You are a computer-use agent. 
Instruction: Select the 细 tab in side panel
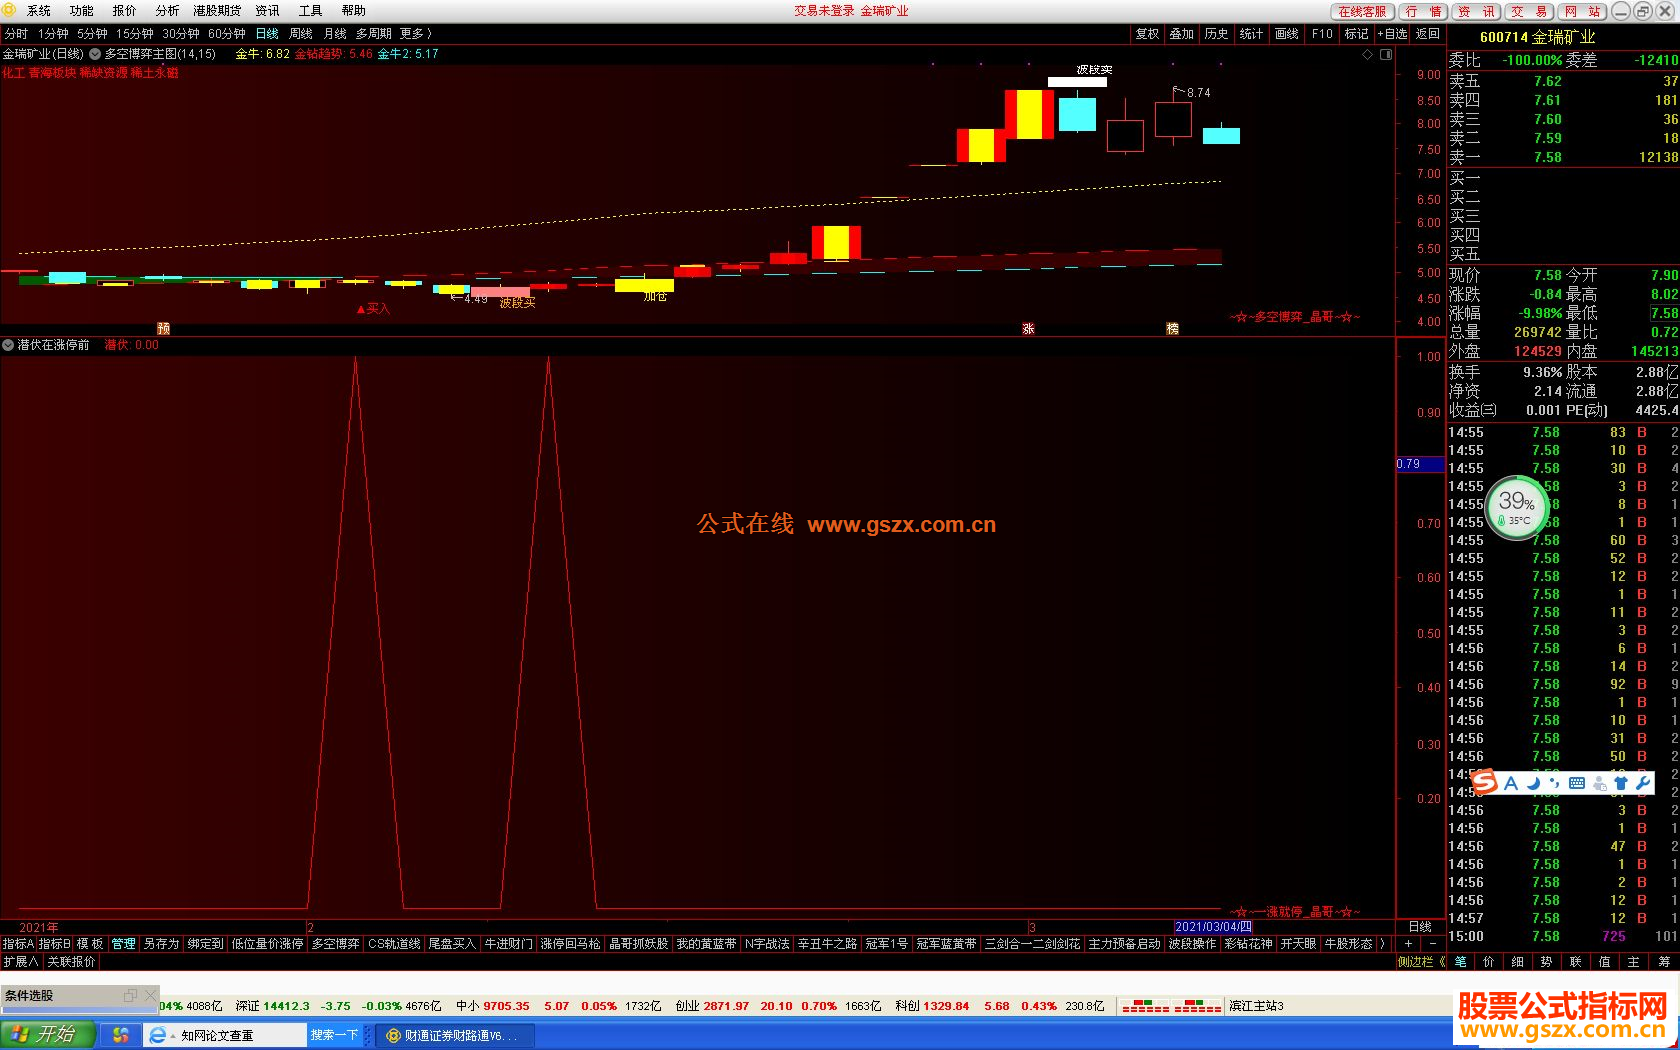[x=1518, y=962]
